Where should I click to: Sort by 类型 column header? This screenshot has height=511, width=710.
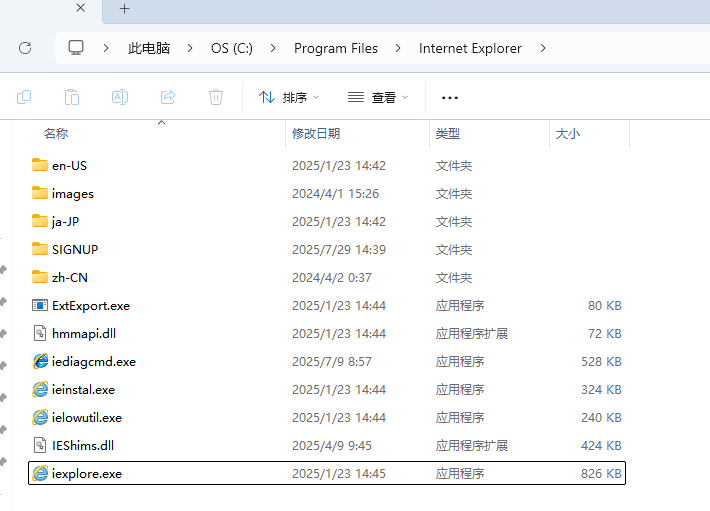(448, 134)
